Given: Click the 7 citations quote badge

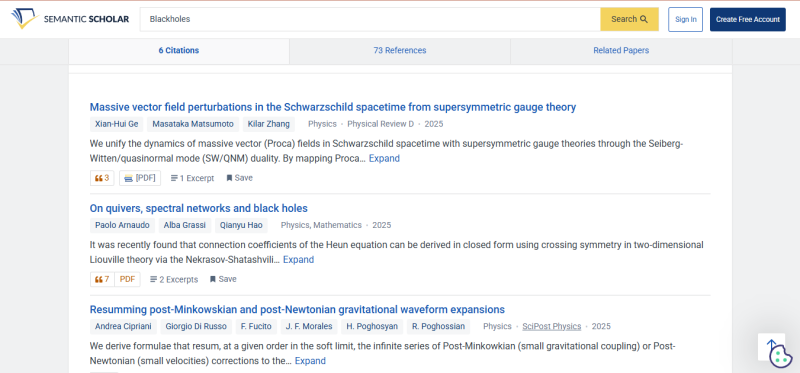Looking at the screenshot, I should tap(103, 279).
